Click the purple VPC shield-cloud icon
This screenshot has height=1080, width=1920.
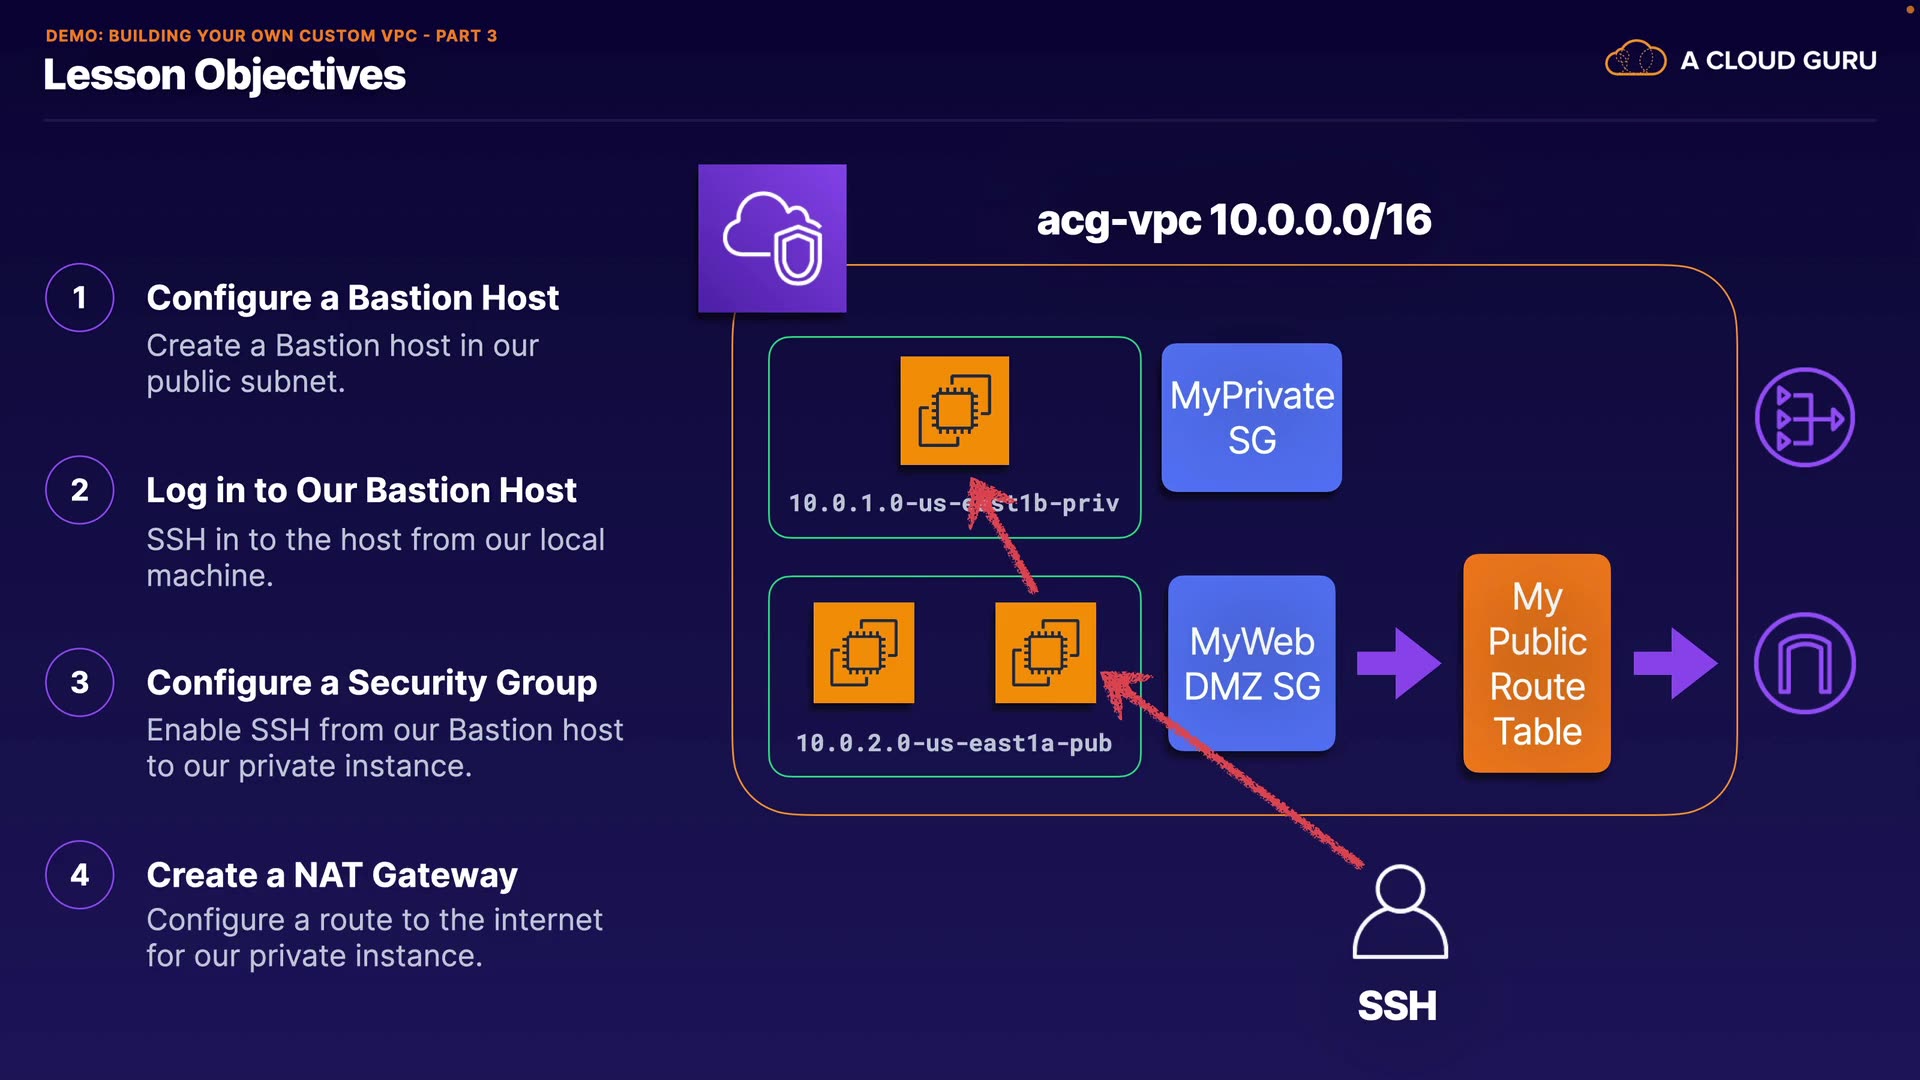point(772,238)
